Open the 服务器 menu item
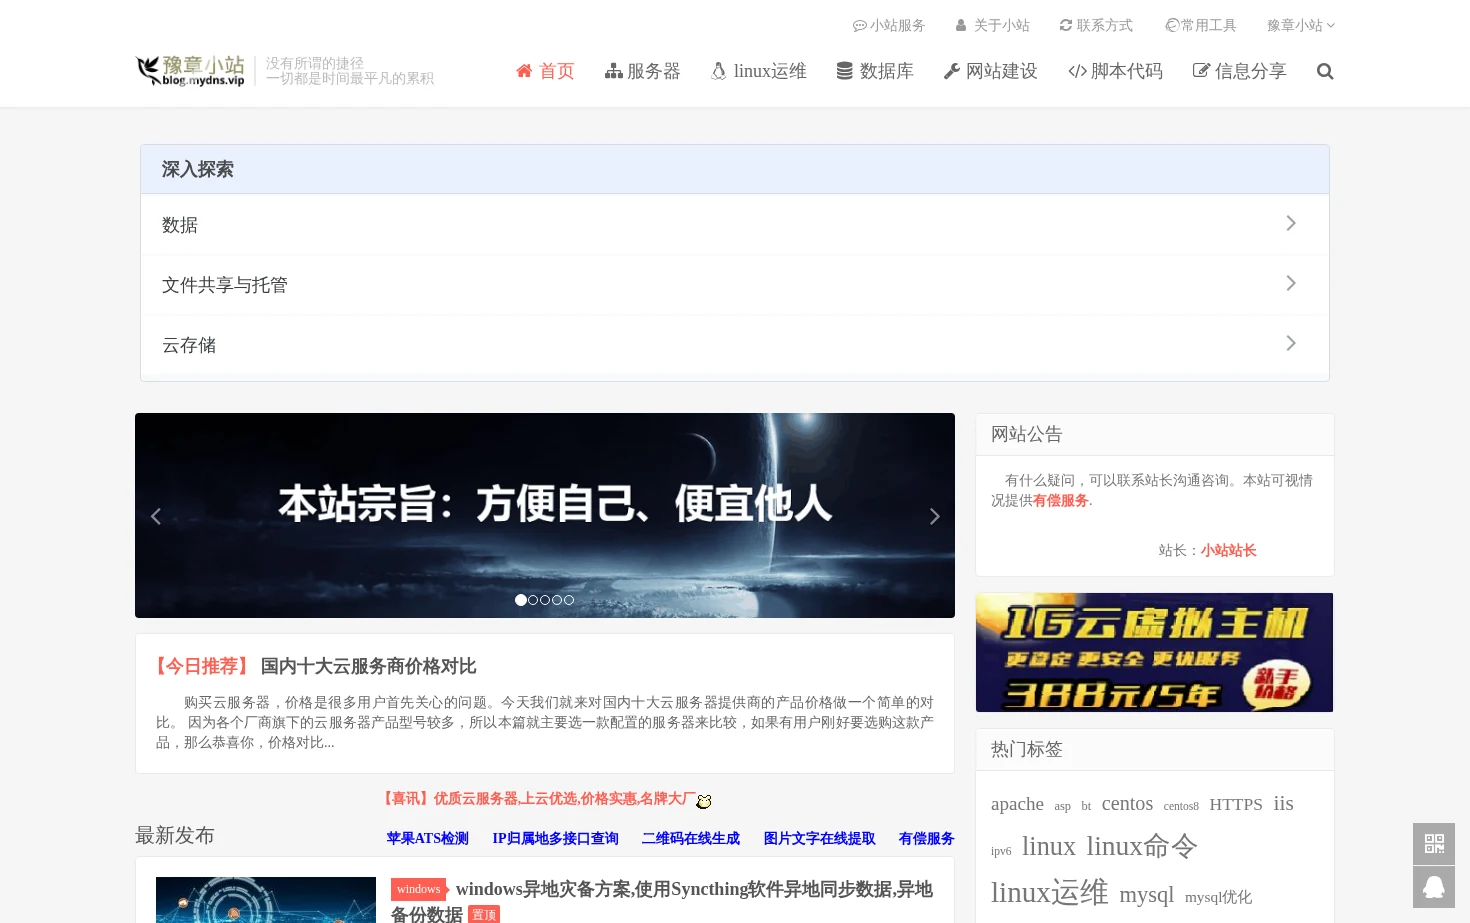 (x=643, y=71)
